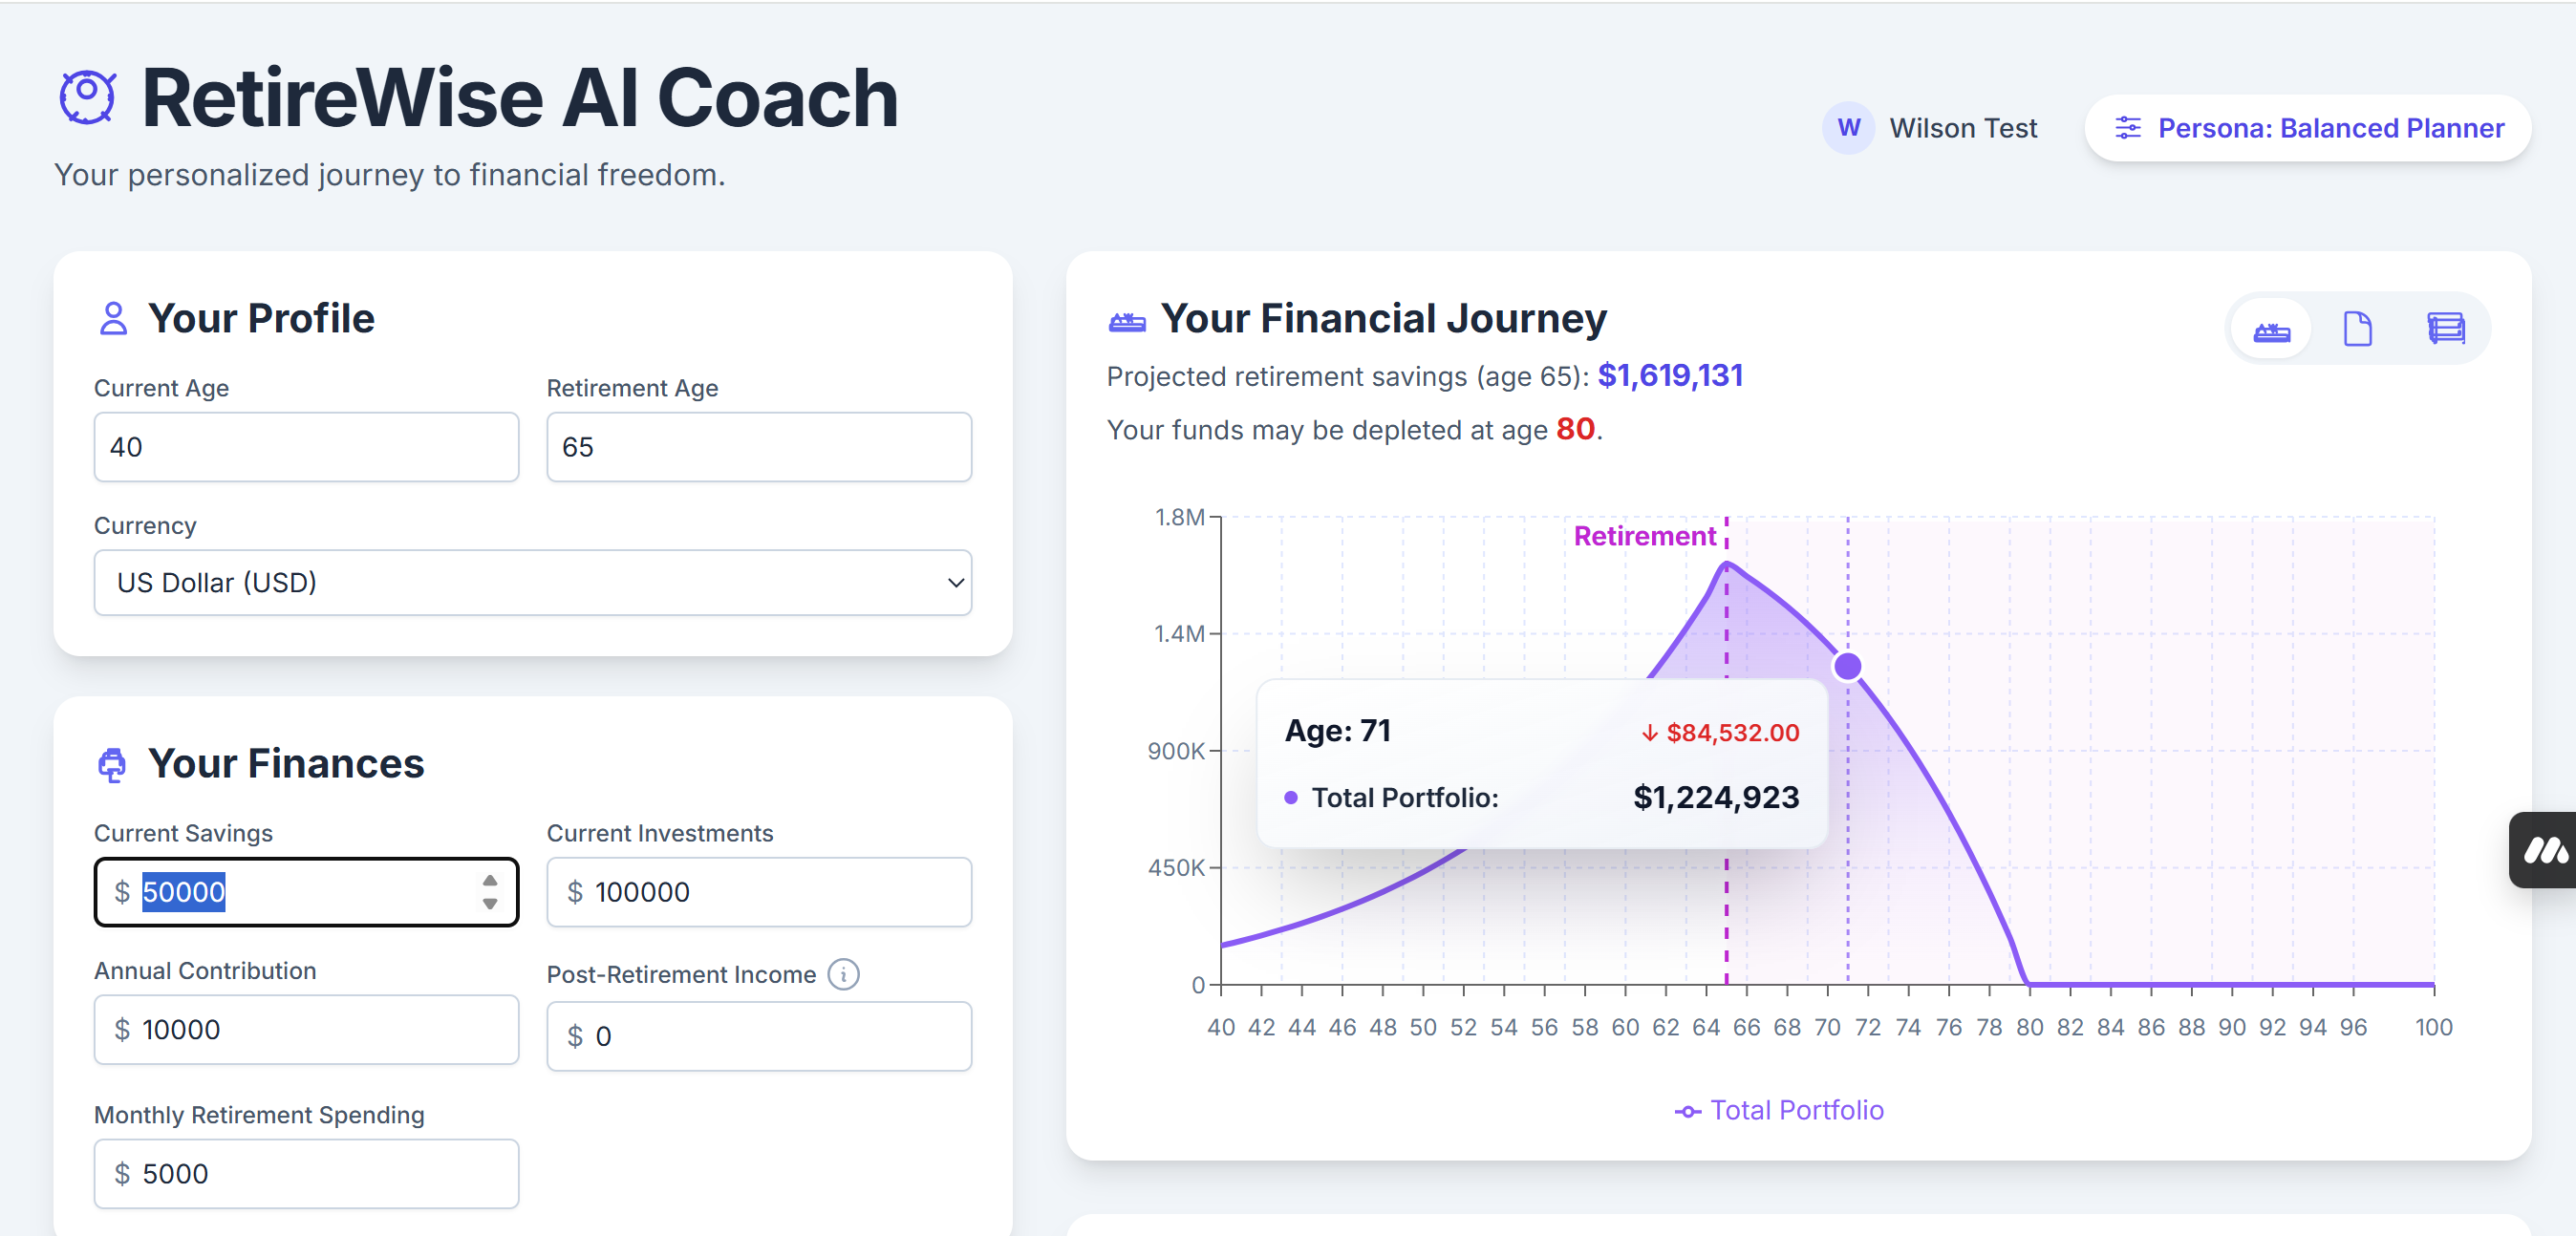Image resolution: width=2576 pixels, height=1236 pixels.
Task: Open the Currency dropdown showing US Dollar
Action: coord(533,583)
